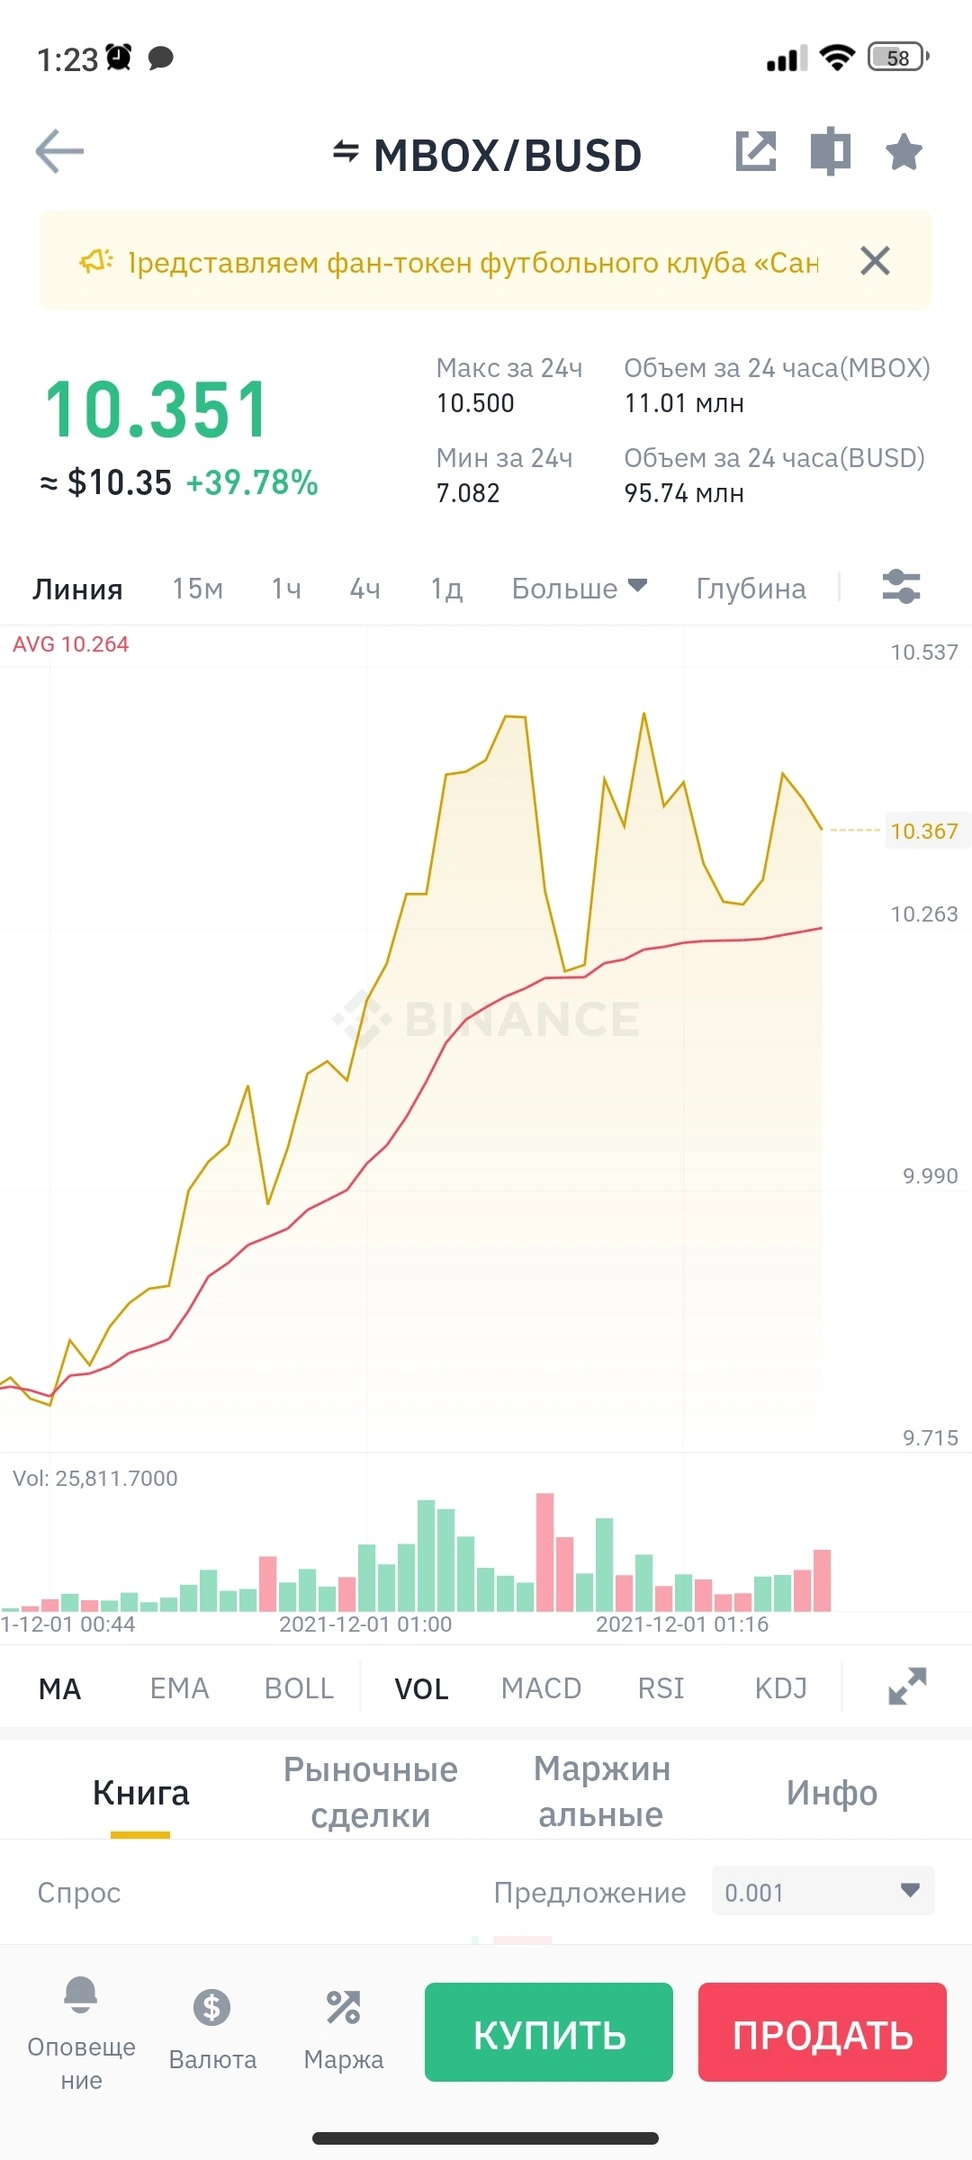
Task: Select the 15м chart interval
Action: [197, 588]
